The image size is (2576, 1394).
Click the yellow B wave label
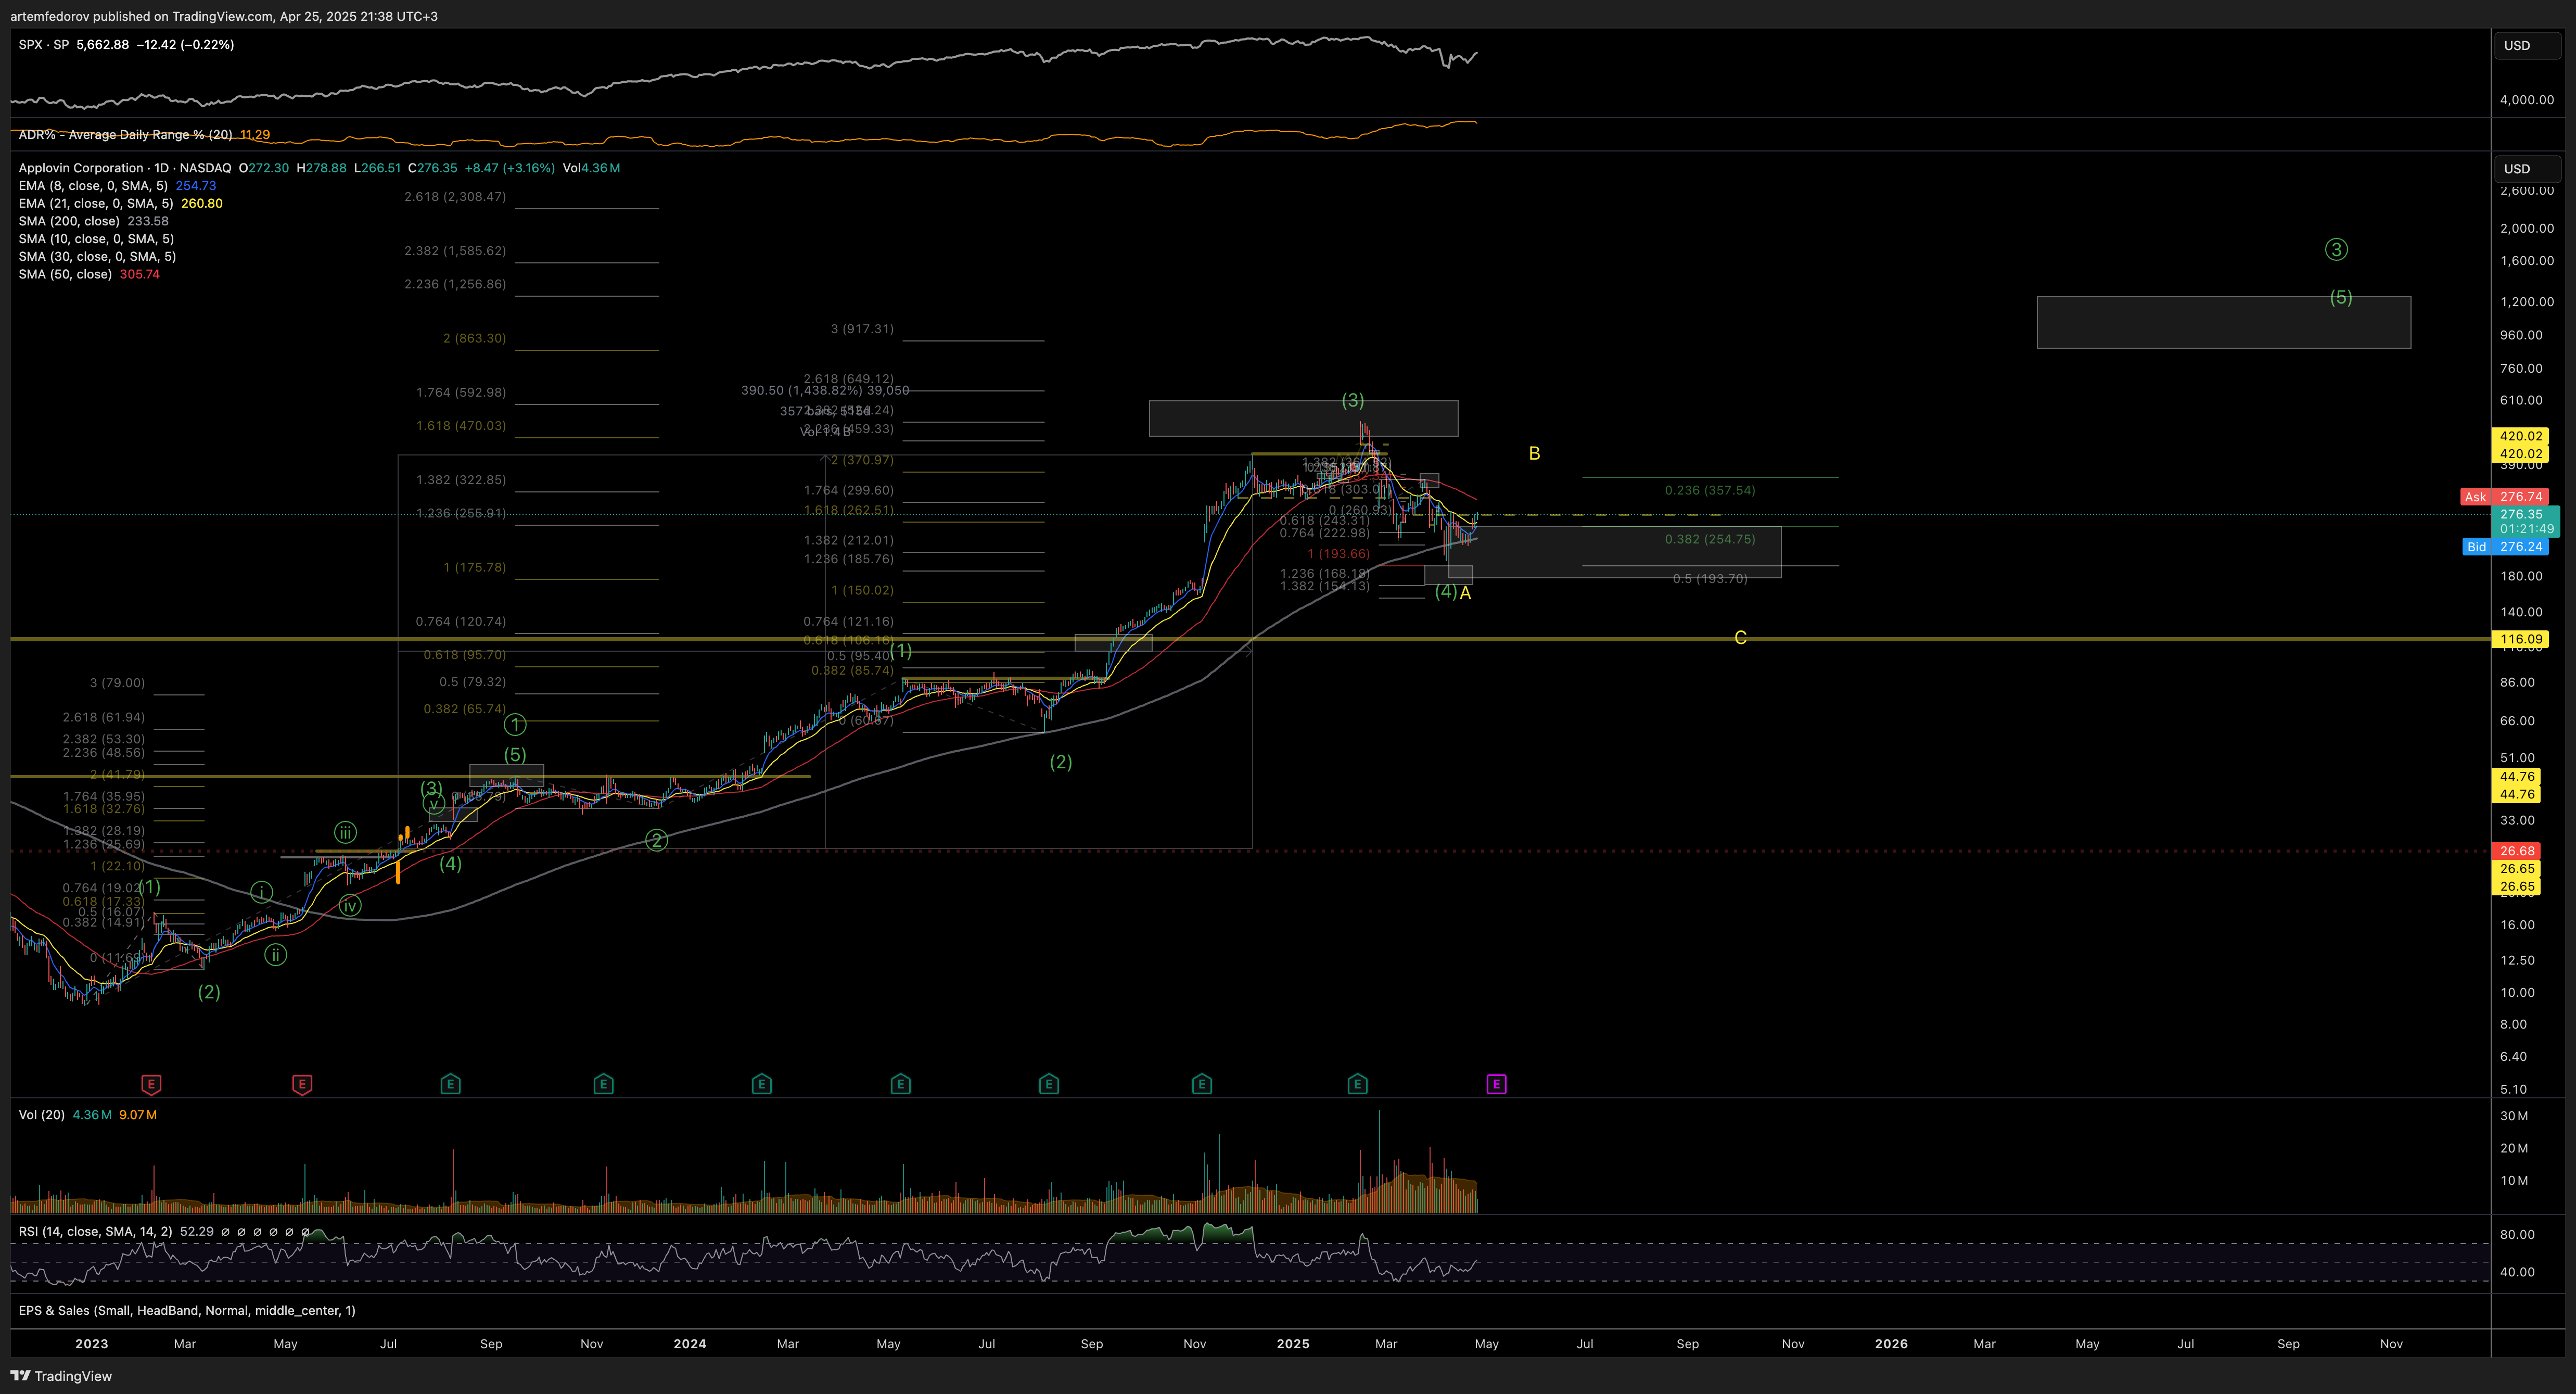1534,454
